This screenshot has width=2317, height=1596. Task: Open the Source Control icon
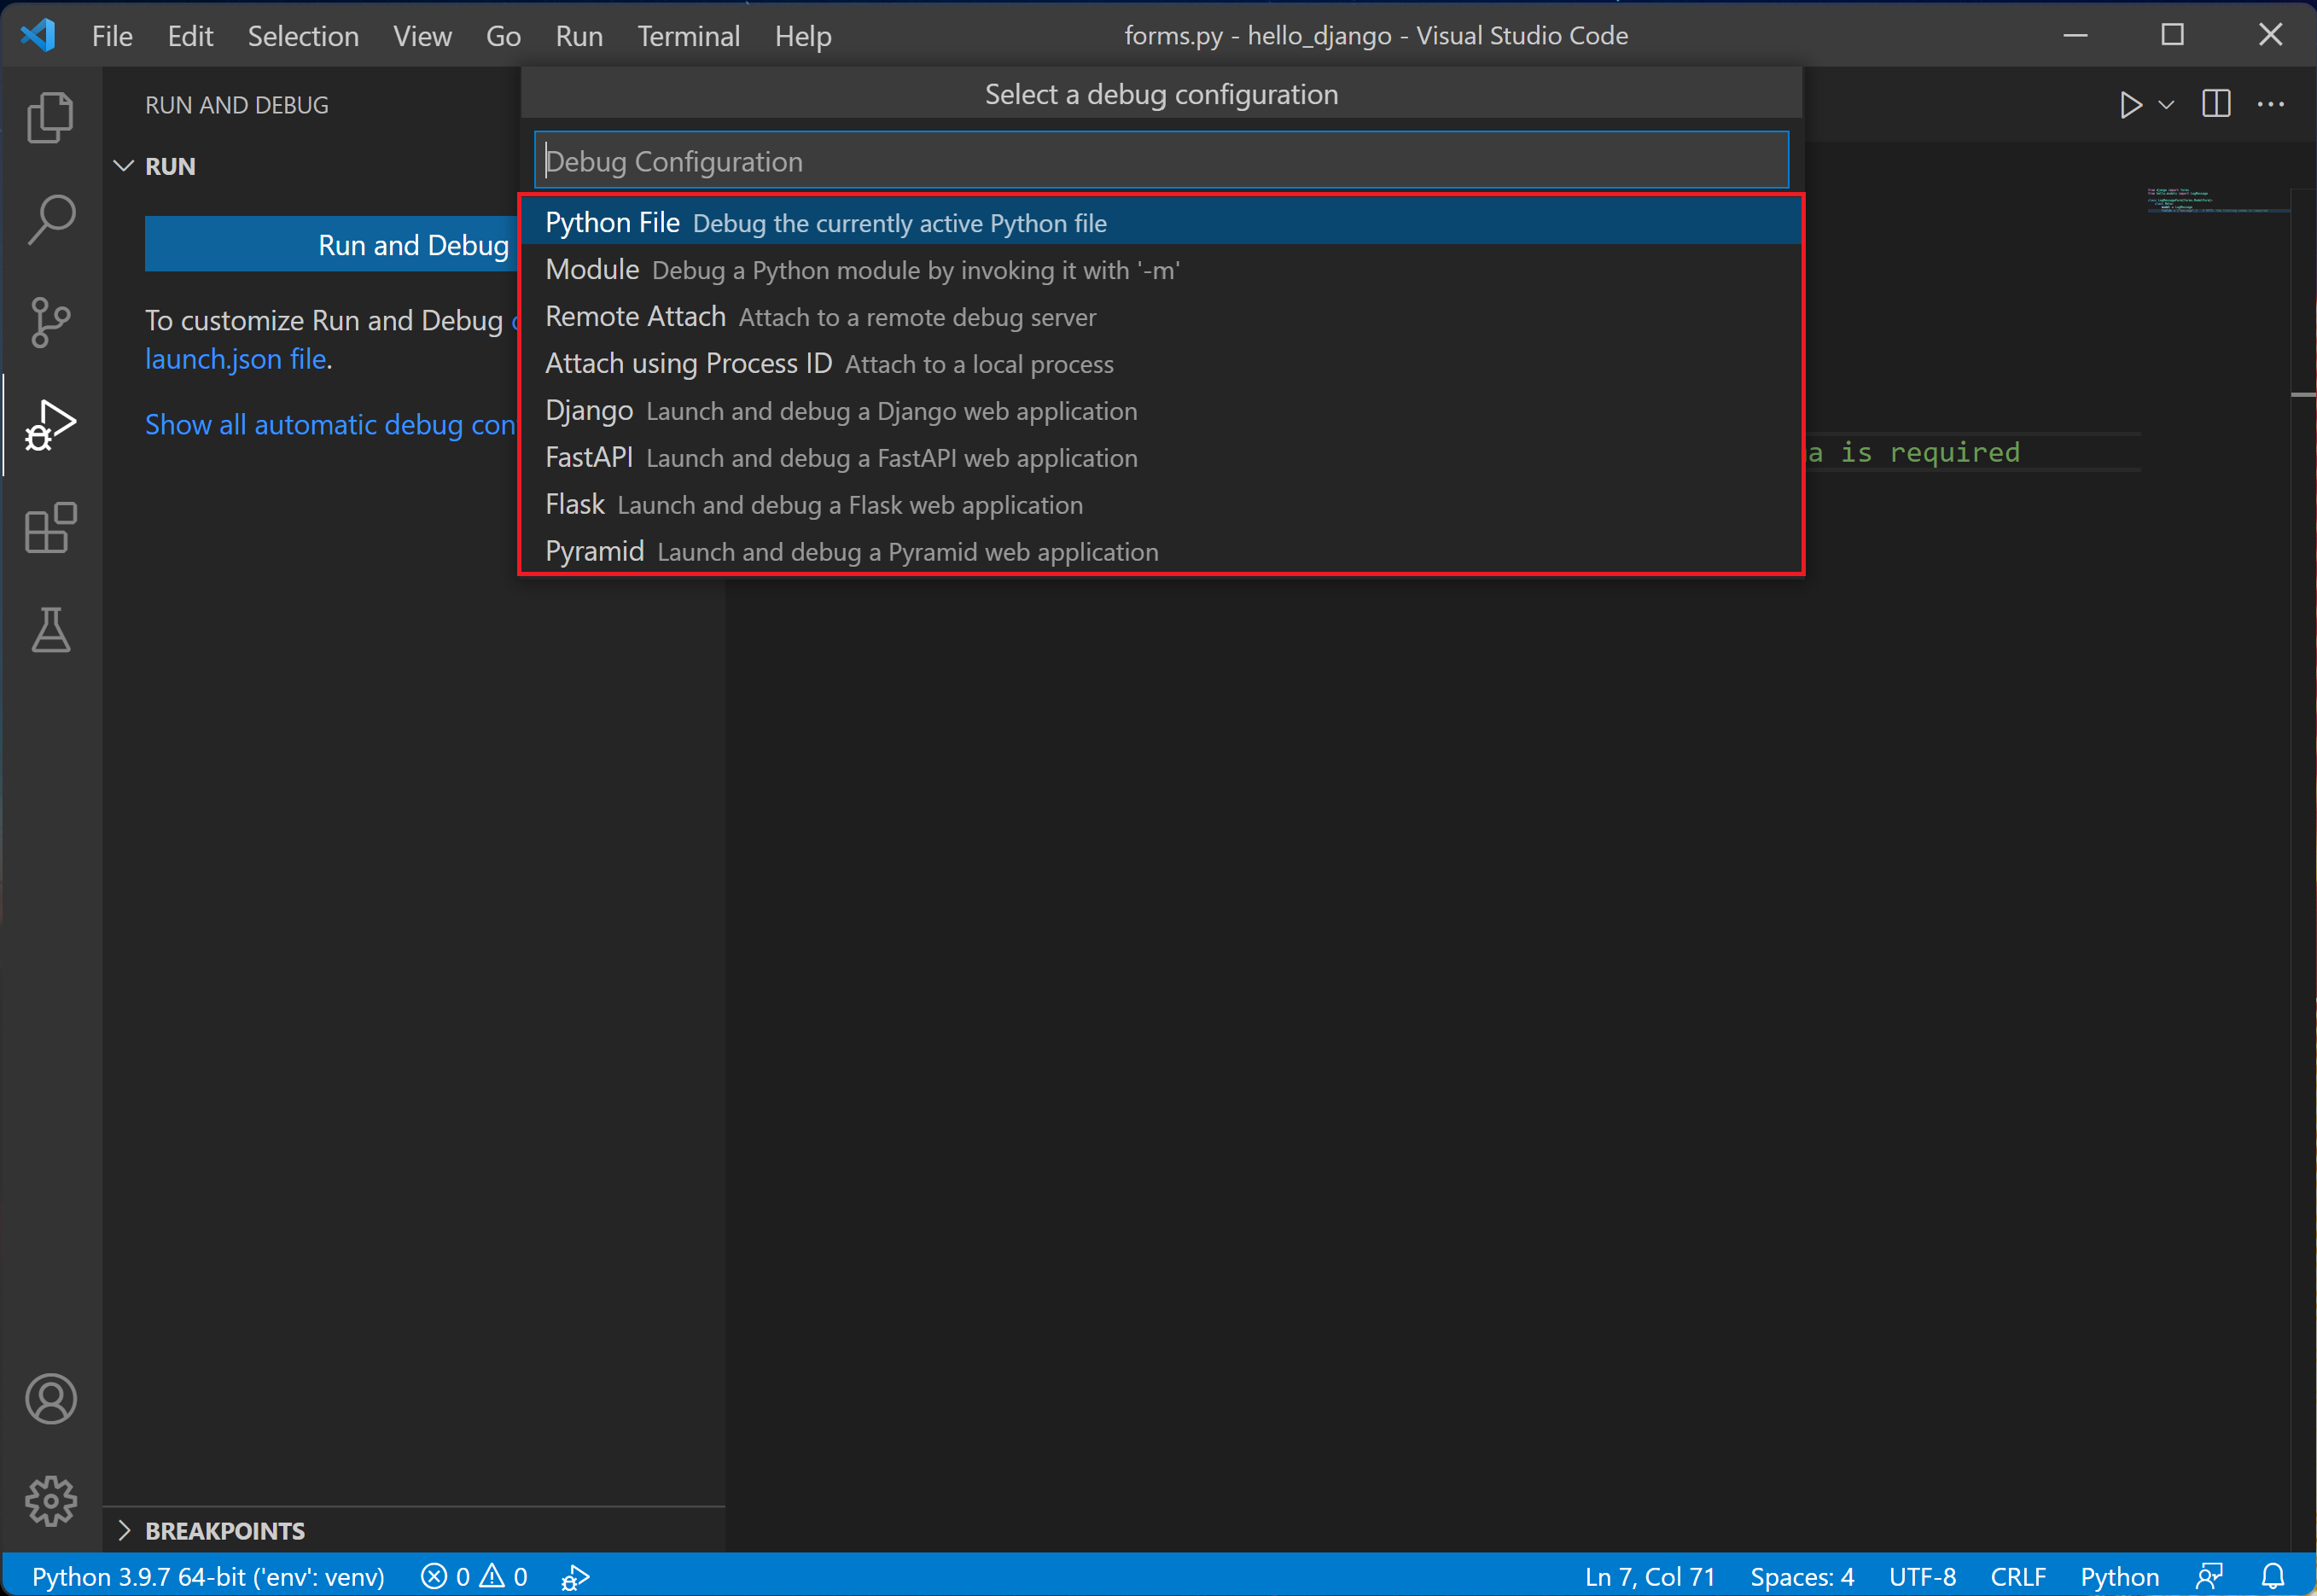pos(50,322)
